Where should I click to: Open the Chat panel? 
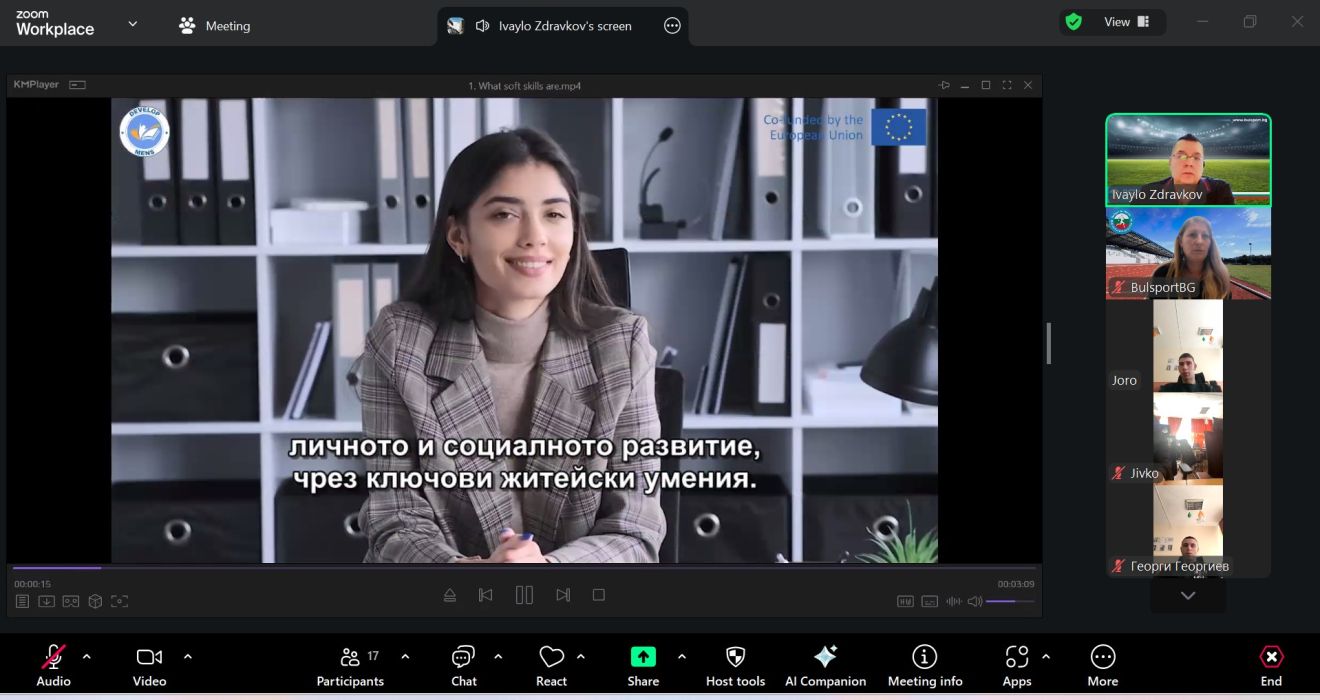[463, 665]
